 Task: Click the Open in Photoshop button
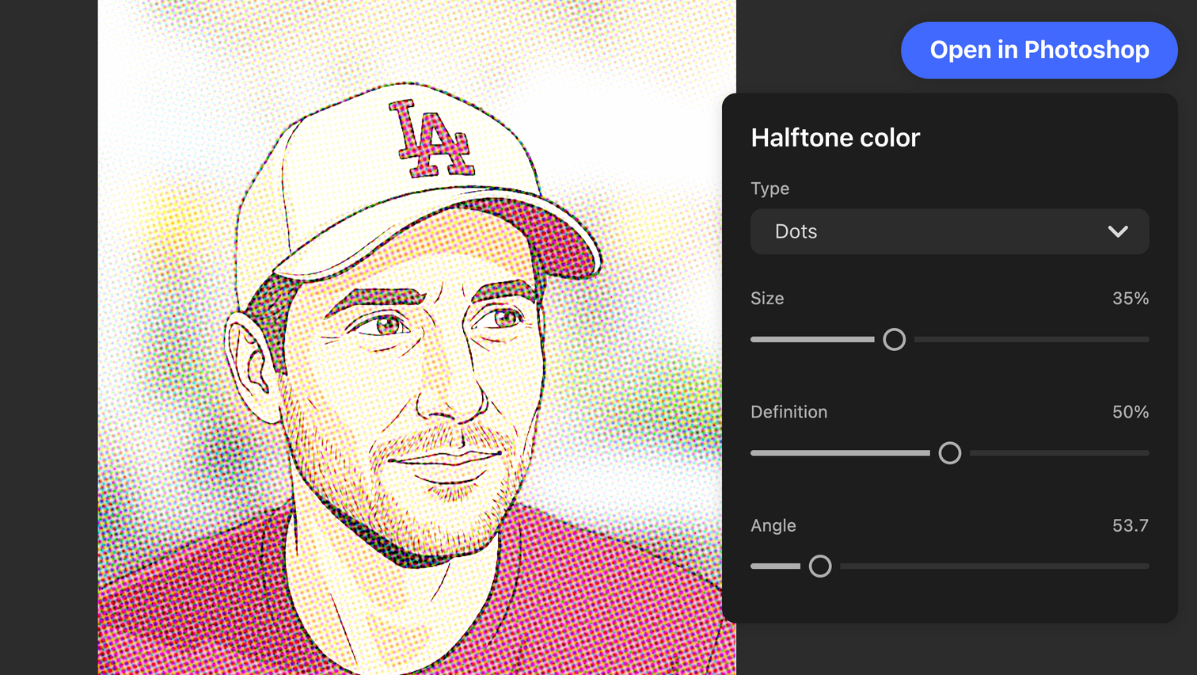click(x=1039, y=50)
